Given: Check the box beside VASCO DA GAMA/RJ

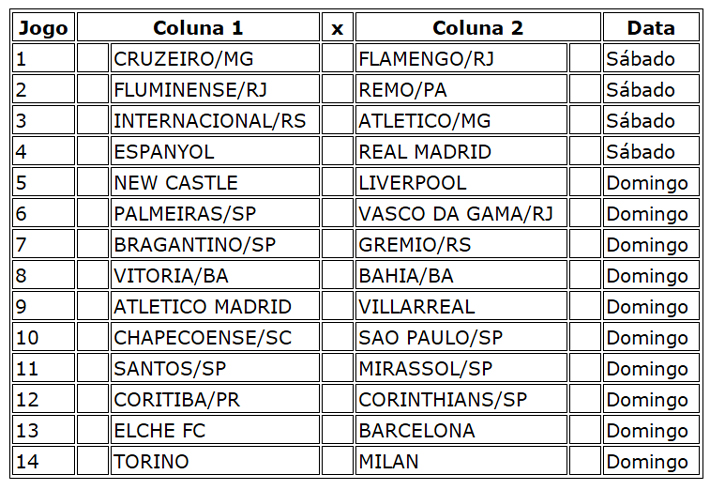Looking at the screenshot, I should point(585,212).
